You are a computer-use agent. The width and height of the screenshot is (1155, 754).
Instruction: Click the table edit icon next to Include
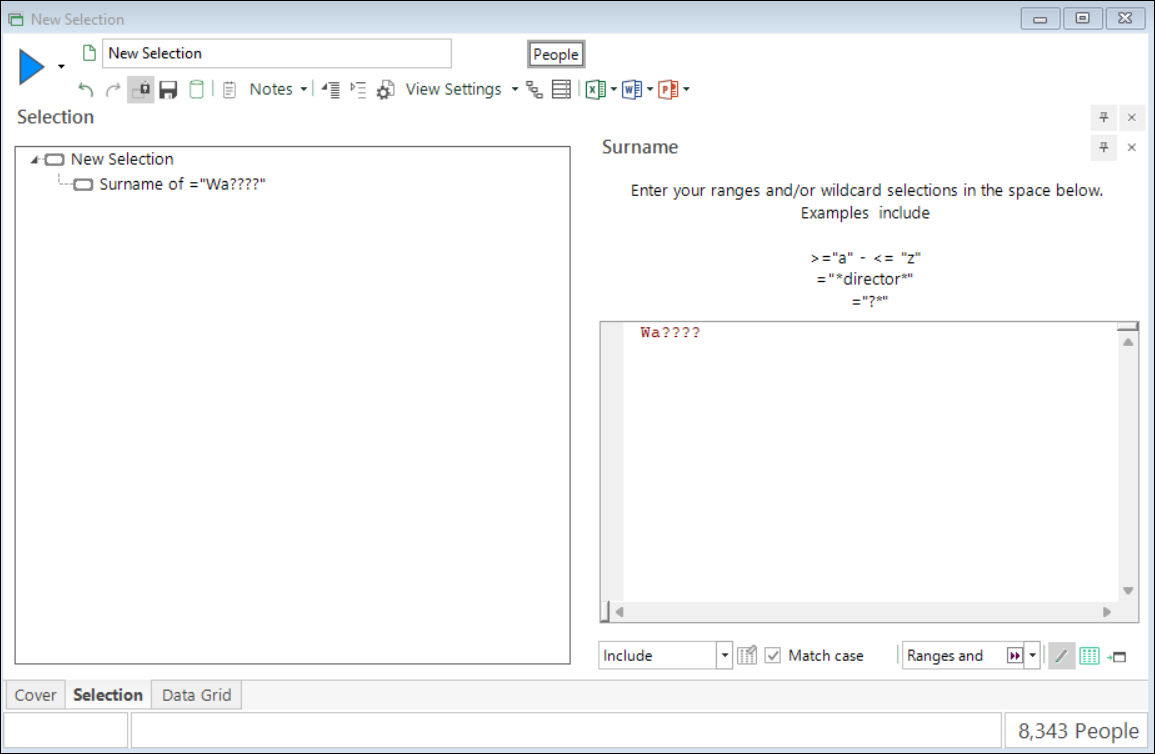tap(747, 655)
